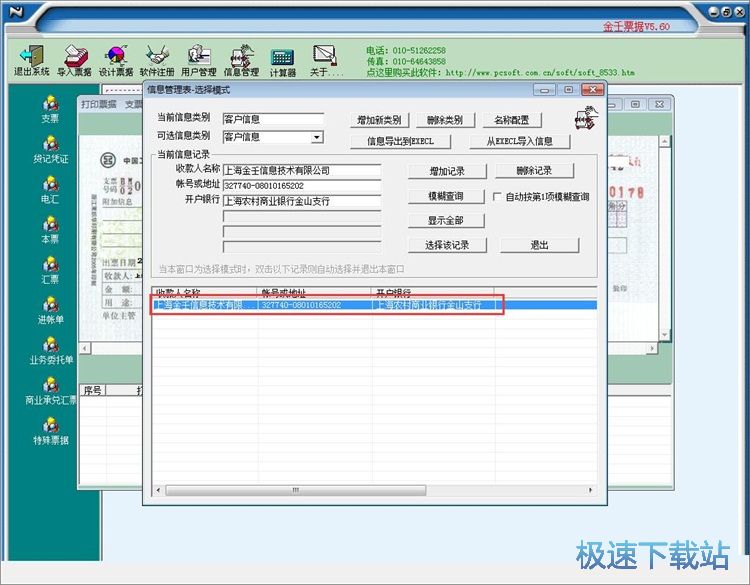The width and height of the screenshot is (750, 585).
Task: Click 名称配置 button
Action: coord(512,120)
